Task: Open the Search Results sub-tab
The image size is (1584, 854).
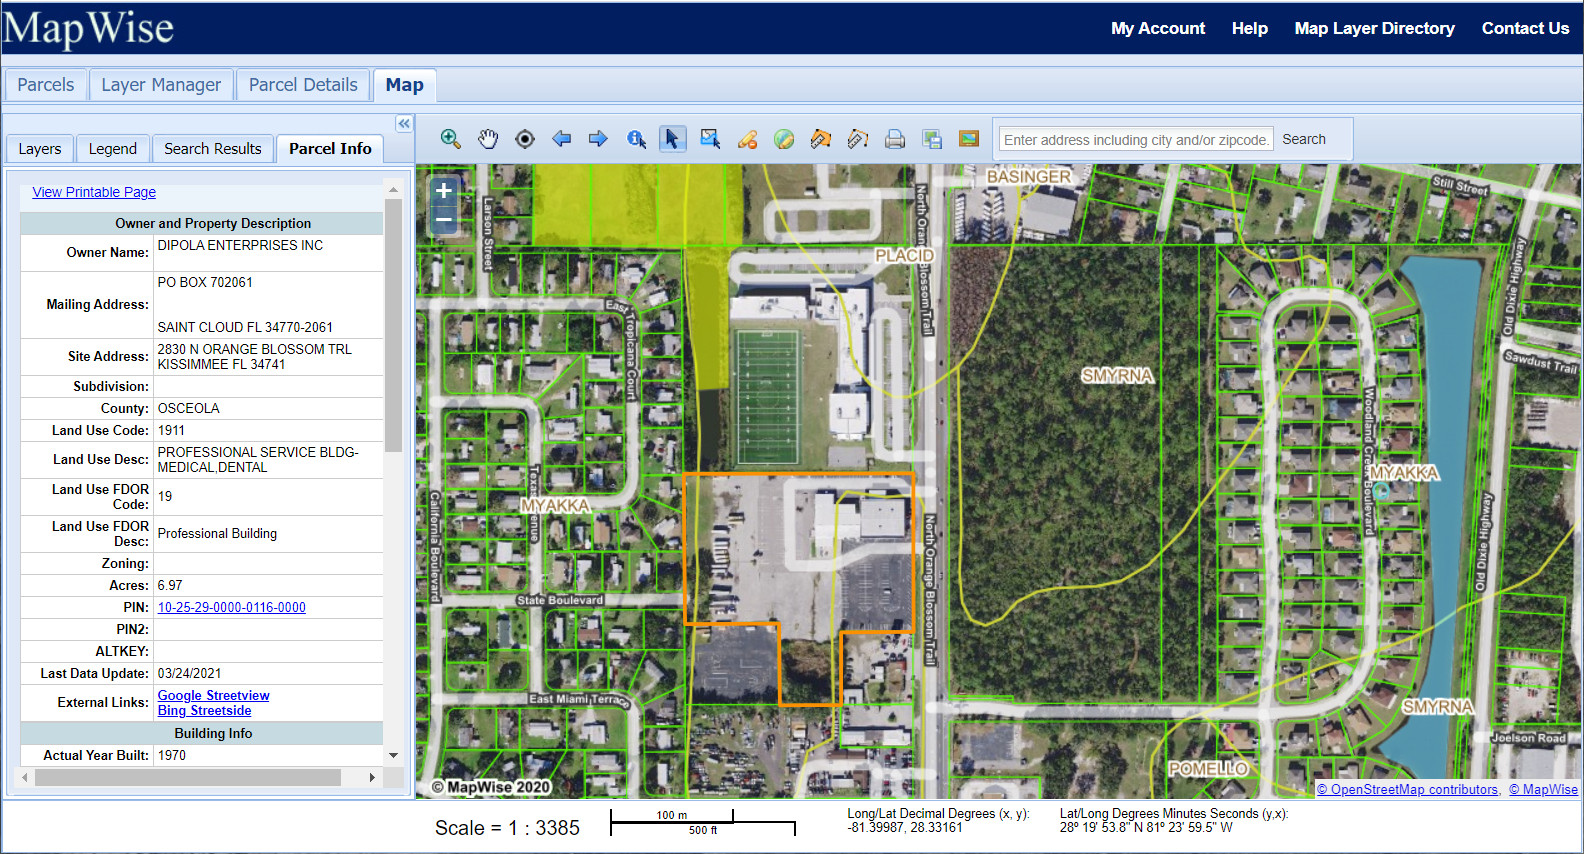Action: point(213,149)
